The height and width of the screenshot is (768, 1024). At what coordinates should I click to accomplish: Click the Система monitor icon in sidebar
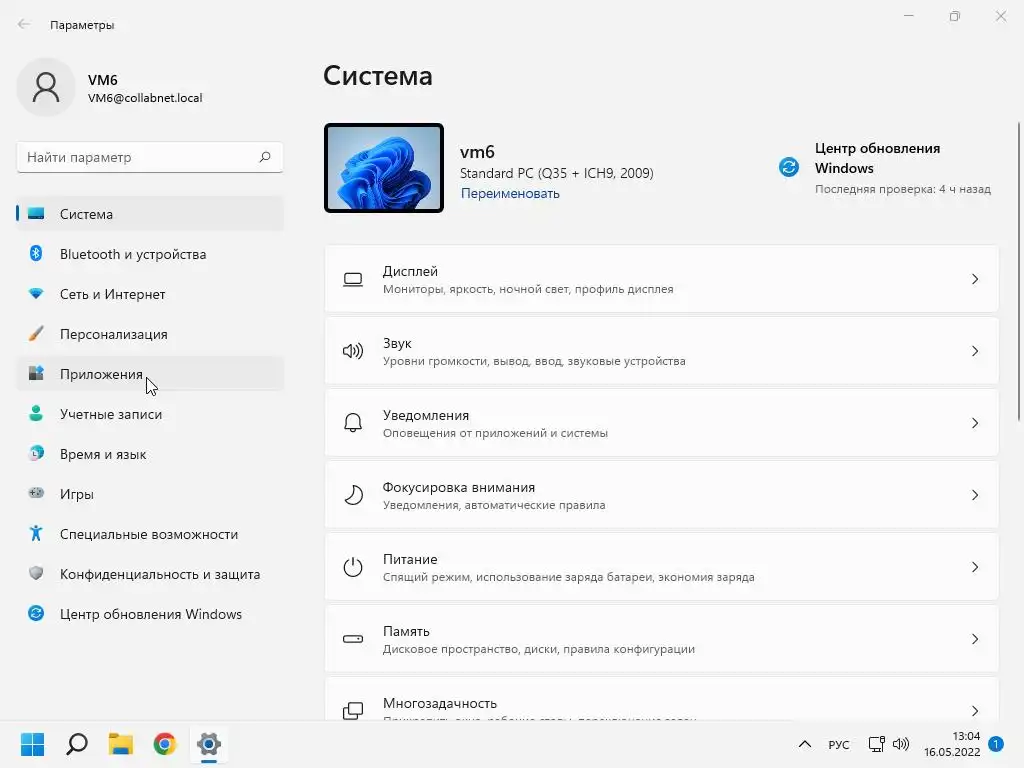[x=36, y=214]
